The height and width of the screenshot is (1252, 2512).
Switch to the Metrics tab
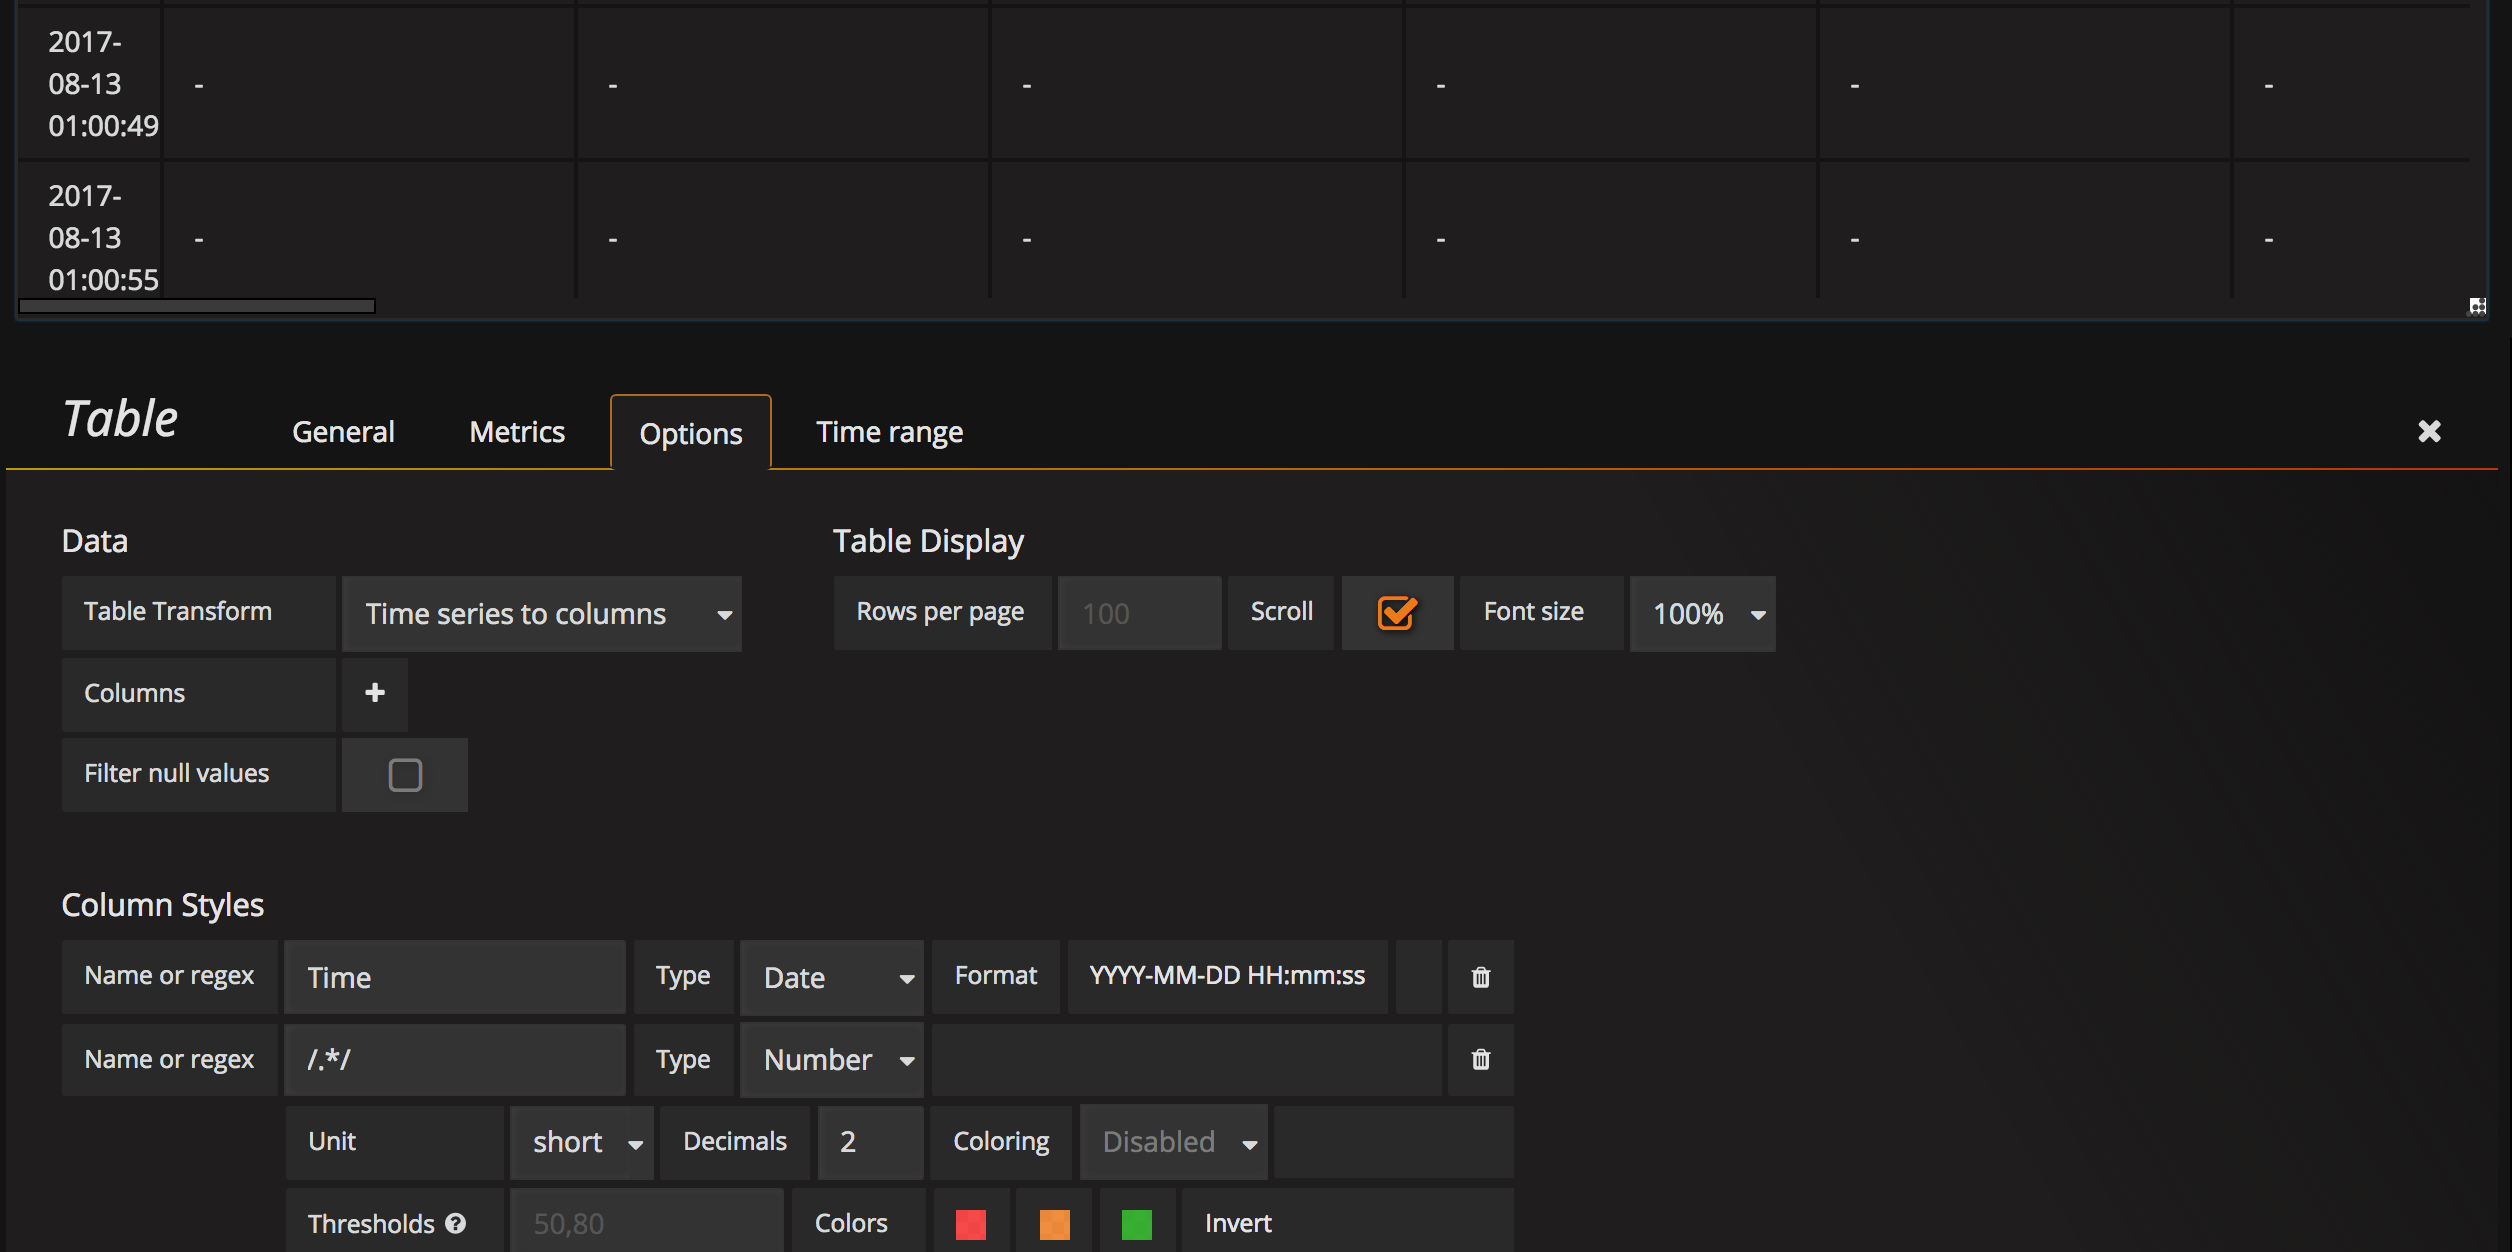coord(516,431)
